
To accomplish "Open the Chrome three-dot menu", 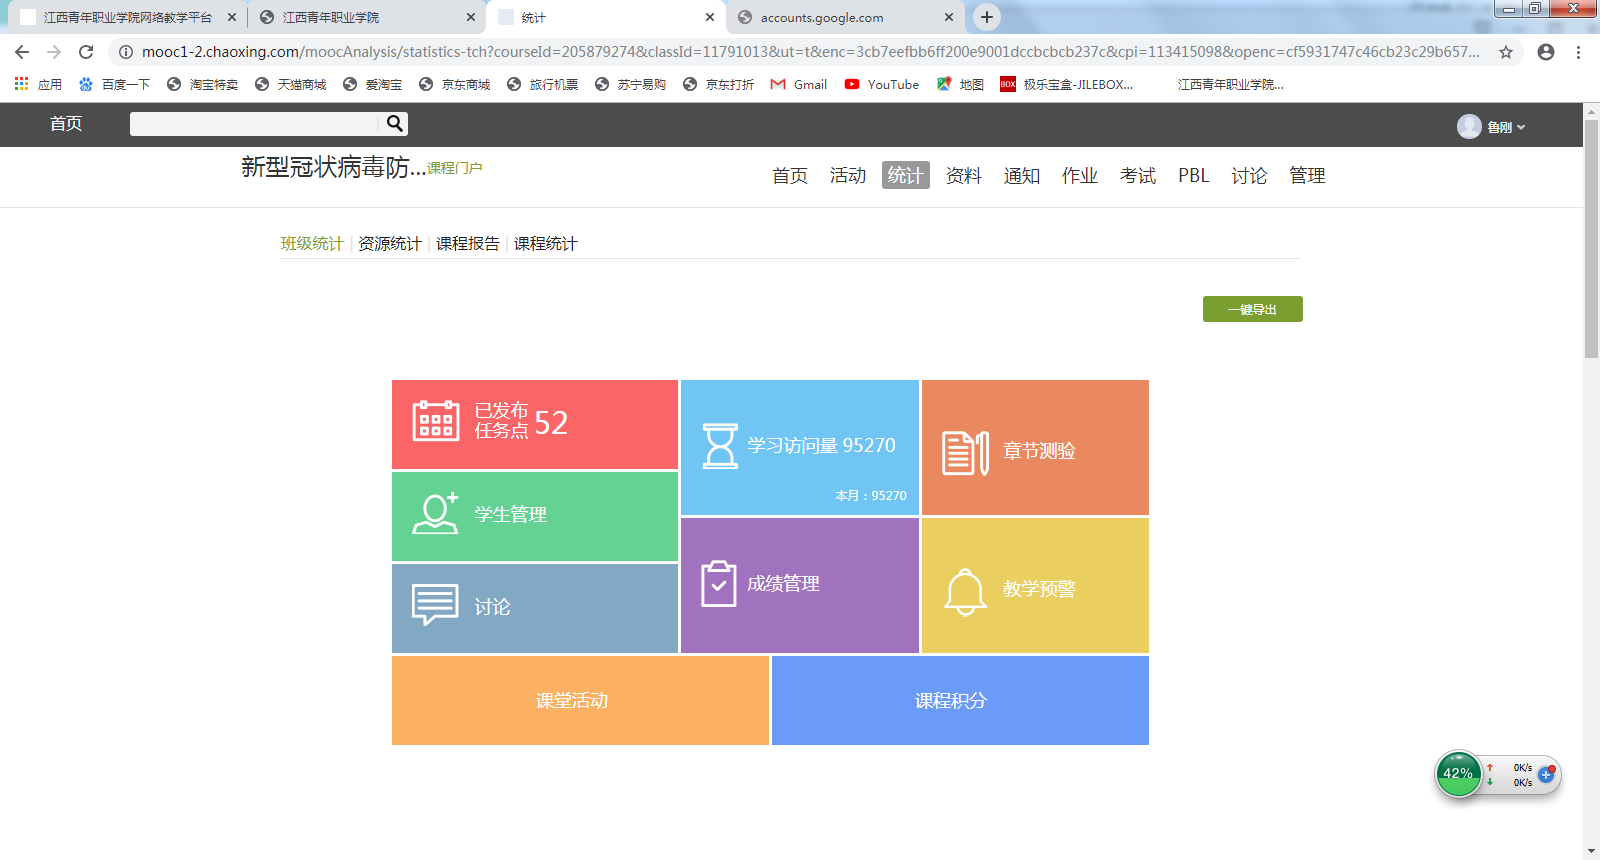I will [x=1578, y=52].
